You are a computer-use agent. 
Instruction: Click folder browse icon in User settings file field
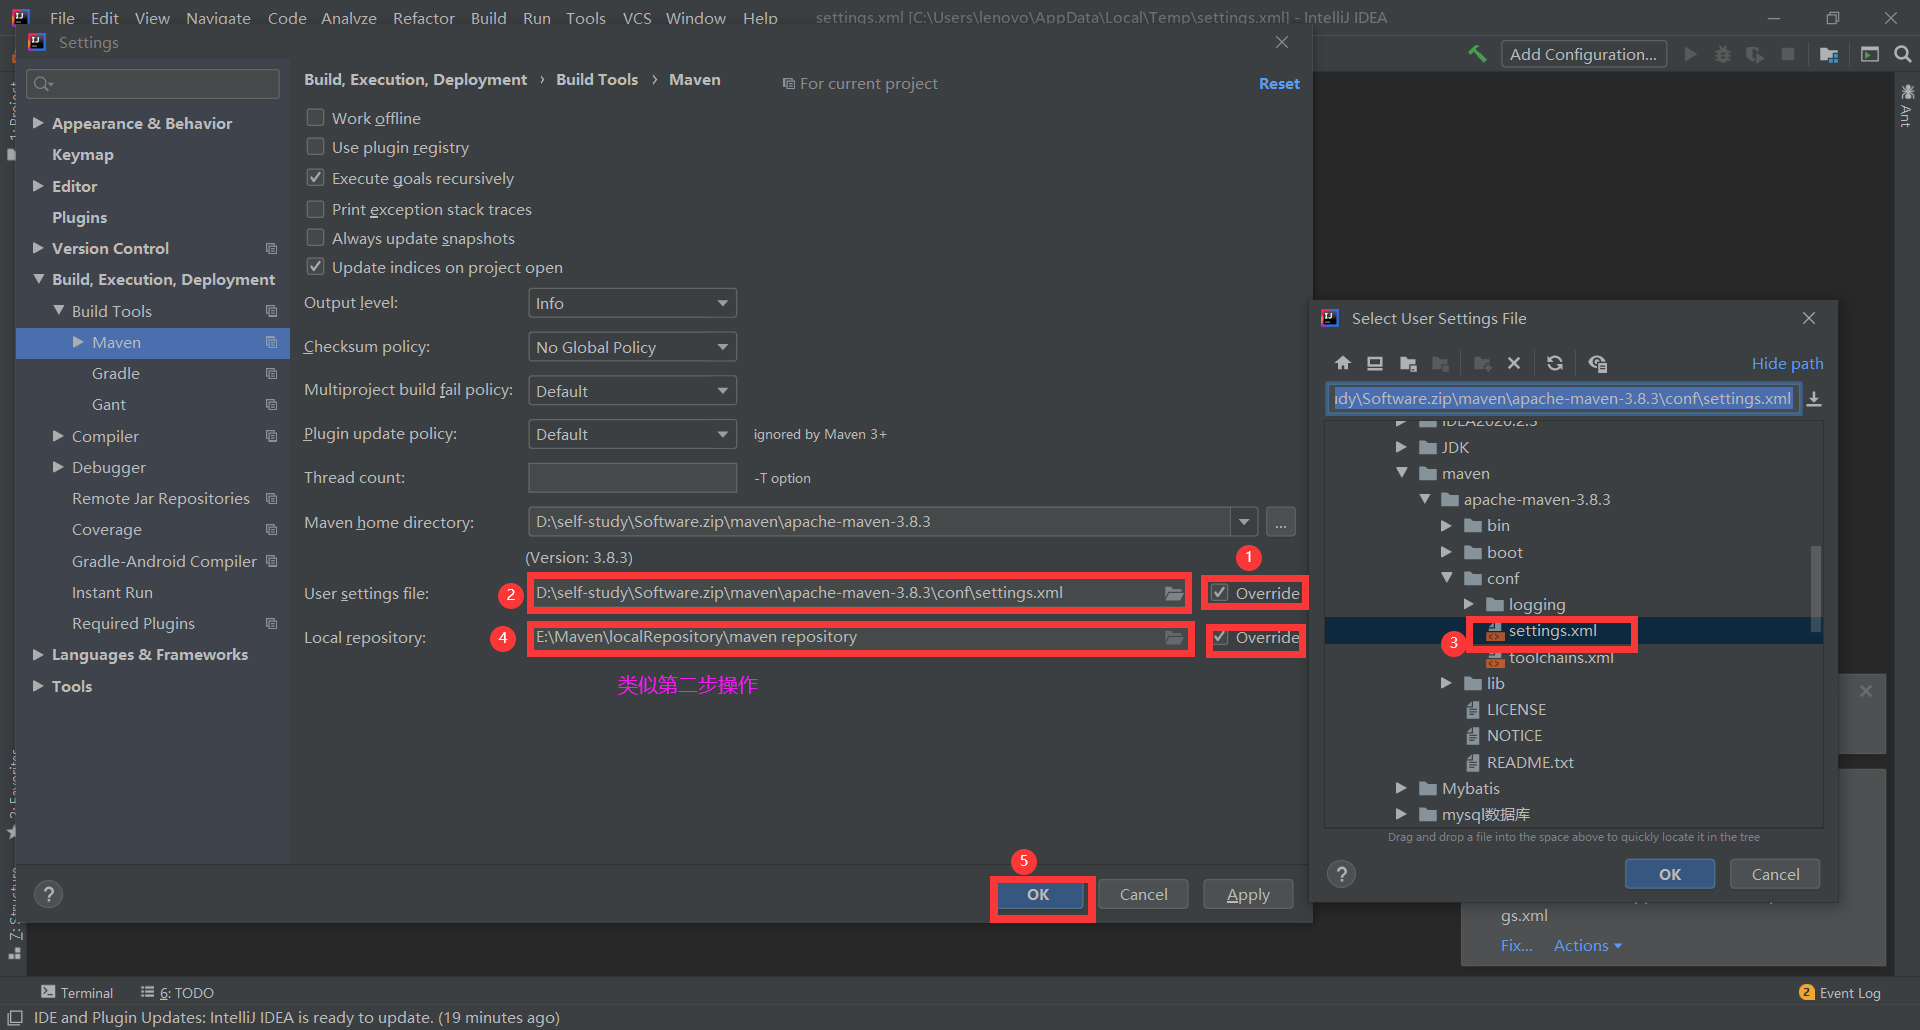tap(1173, 593)
